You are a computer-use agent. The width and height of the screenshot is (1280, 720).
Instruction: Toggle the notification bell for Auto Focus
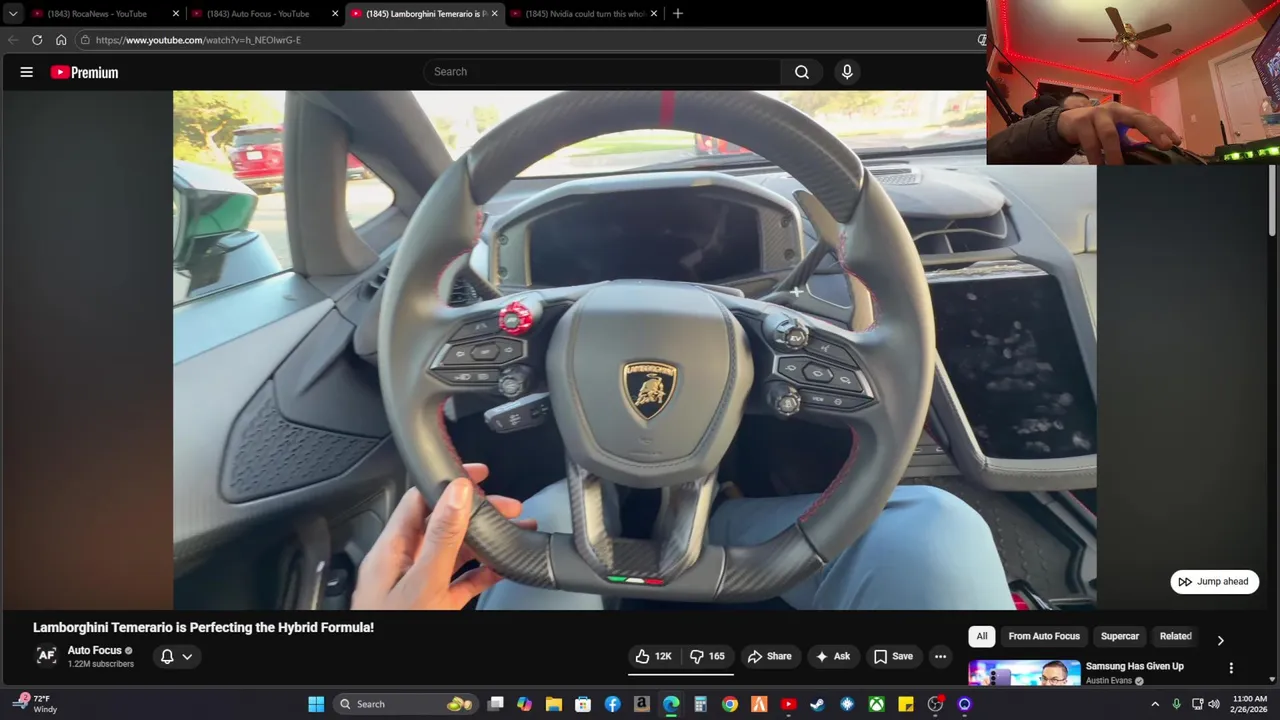click(x=167, y=656)
